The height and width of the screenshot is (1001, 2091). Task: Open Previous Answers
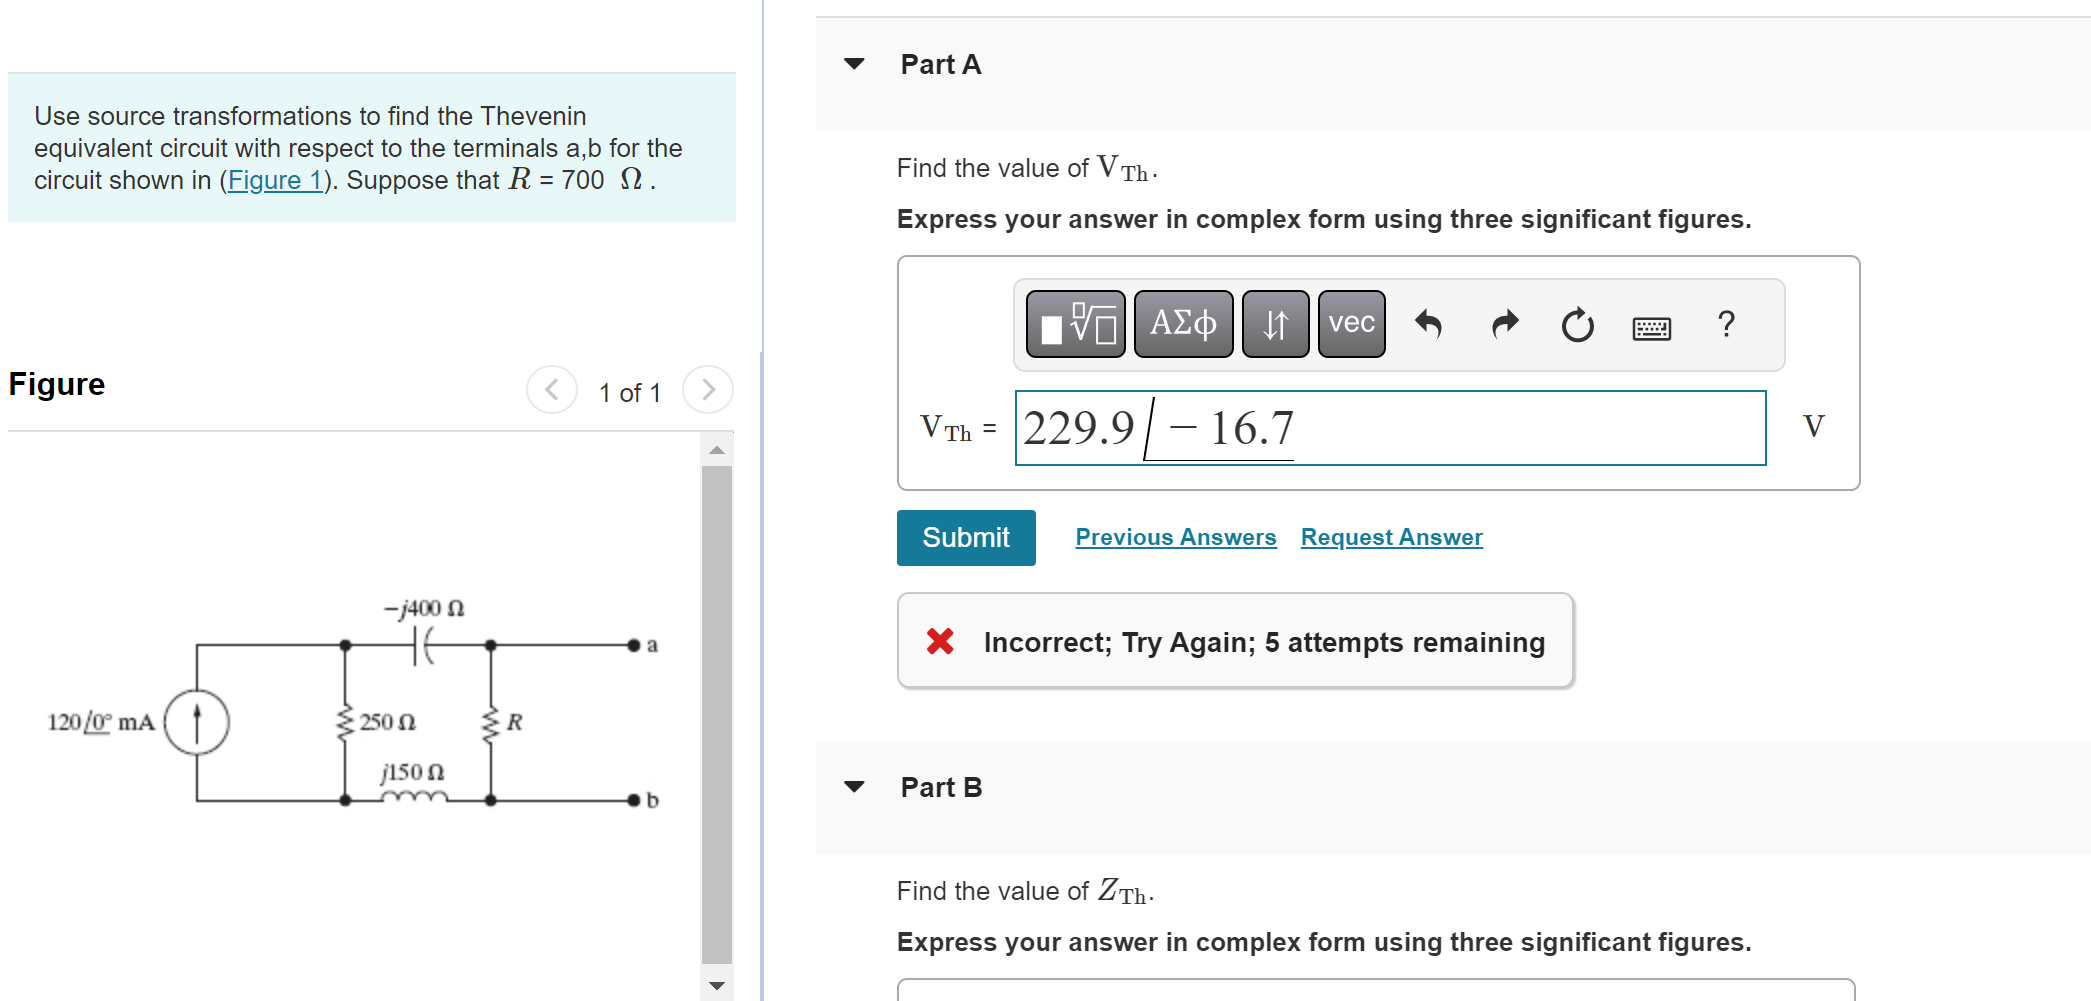click(1175, 537)
